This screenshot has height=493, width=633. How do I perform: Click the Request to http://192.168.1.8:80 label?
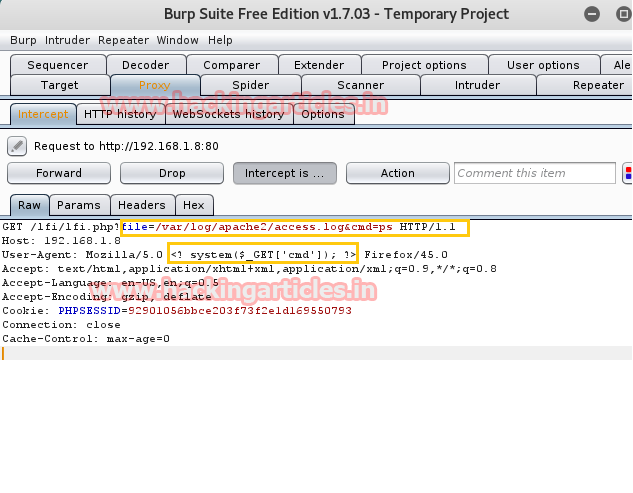point(126,146)
